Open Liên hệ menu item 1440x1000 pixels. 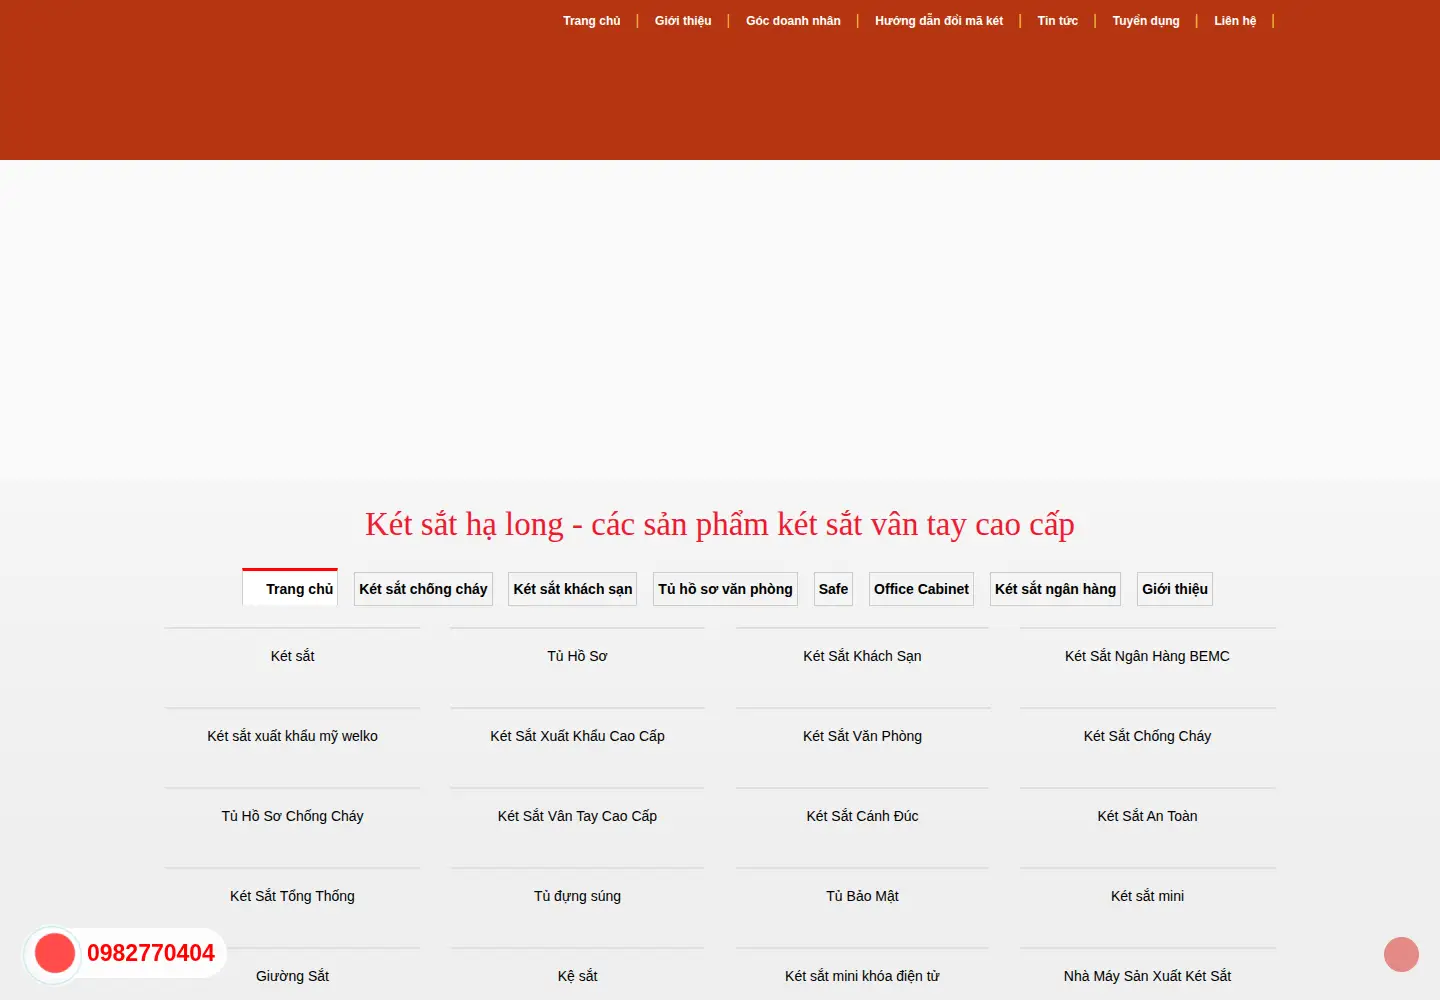(1235, 21)
